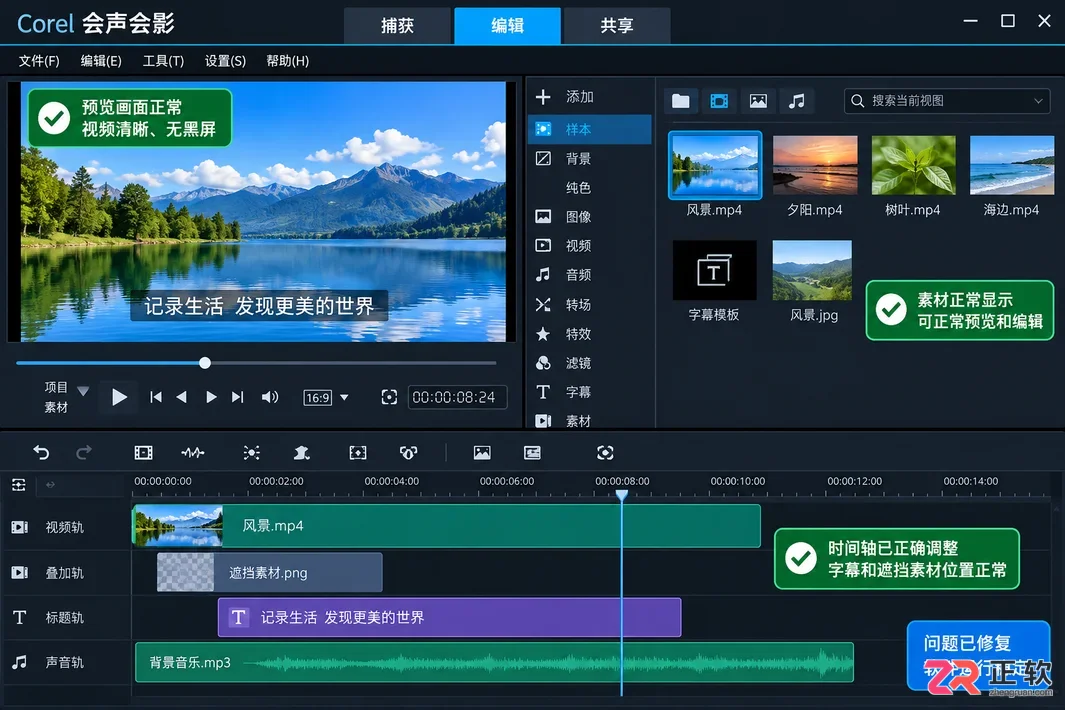This screenshot has height=710, width=1065.
Task: Click the library search field 搜索当前视图
Action: pyautogui.click(x=947, y=101)
